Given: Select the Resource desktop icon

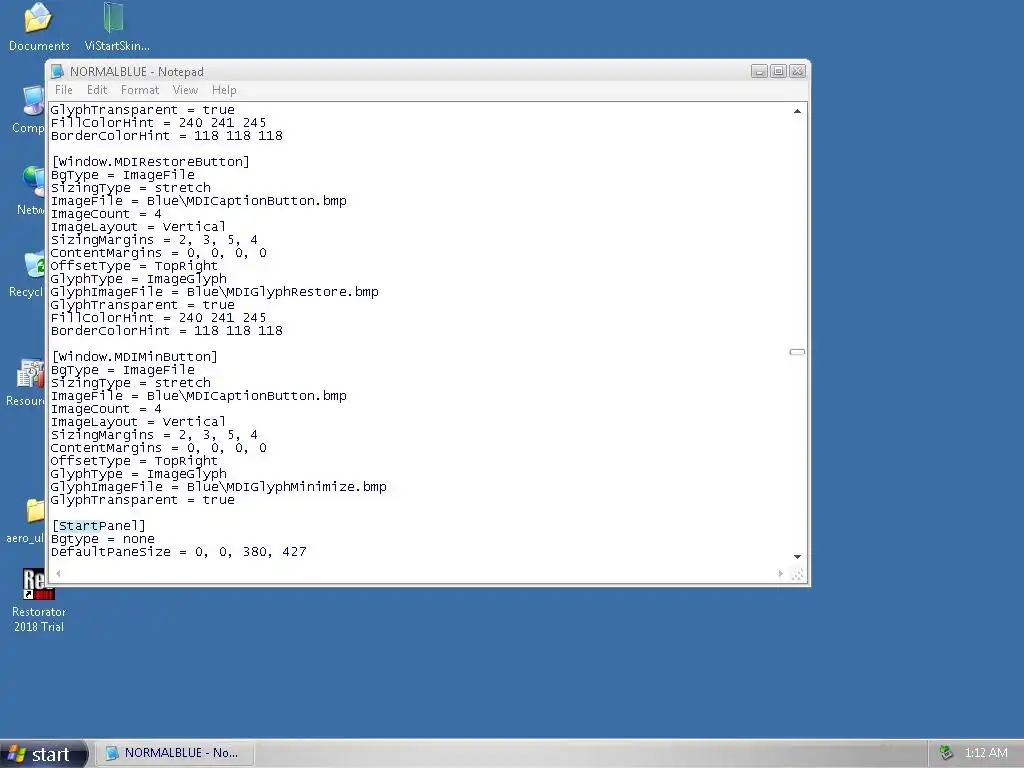Looking at the screenshot, I should click(26, 383).
